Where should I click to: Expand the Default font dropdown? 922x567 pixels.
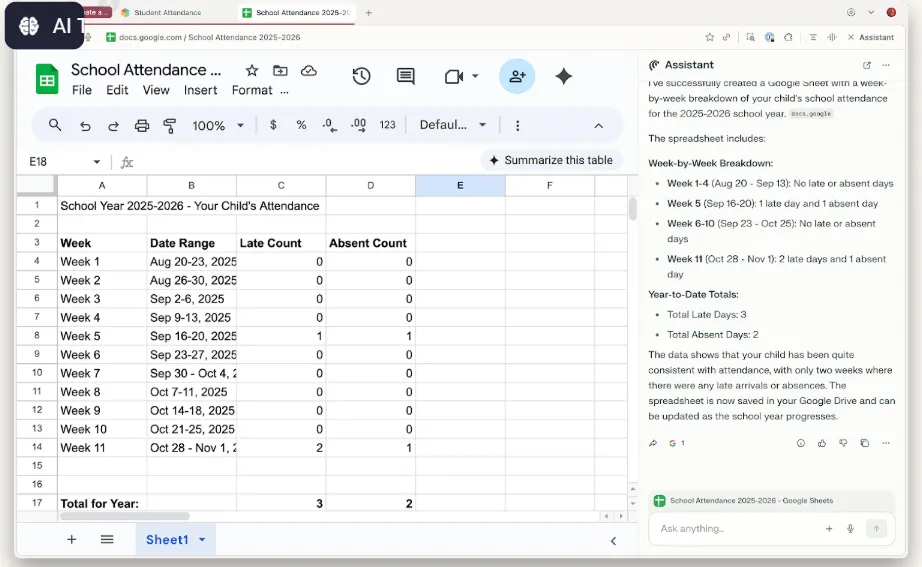(454, 126)
